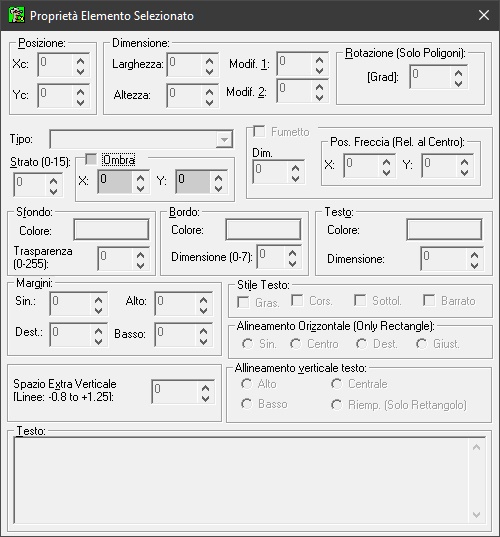
Task: Increase the Trasparenza value
Action: pos(140,254)
